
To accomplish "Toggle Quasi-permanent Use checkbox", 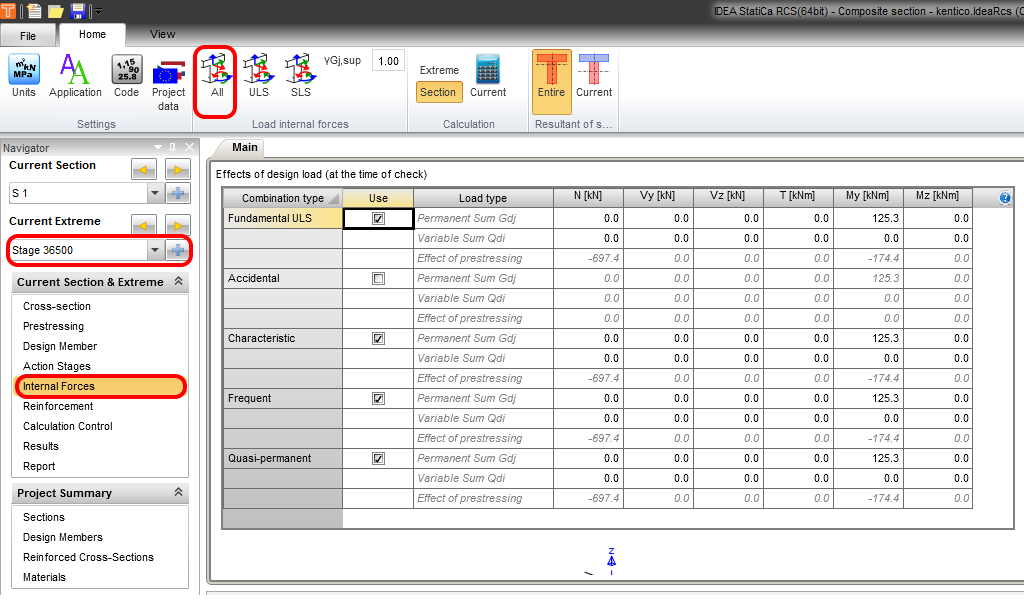I will [x=378, y=458].
